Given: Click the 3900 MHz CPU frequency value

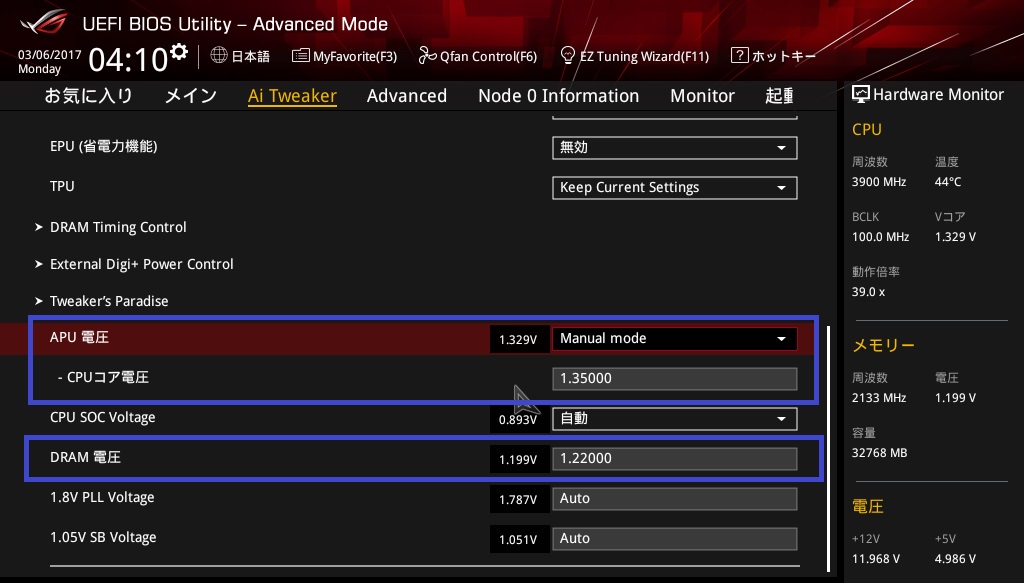Looking at the screenshot, I should (878, 182).
